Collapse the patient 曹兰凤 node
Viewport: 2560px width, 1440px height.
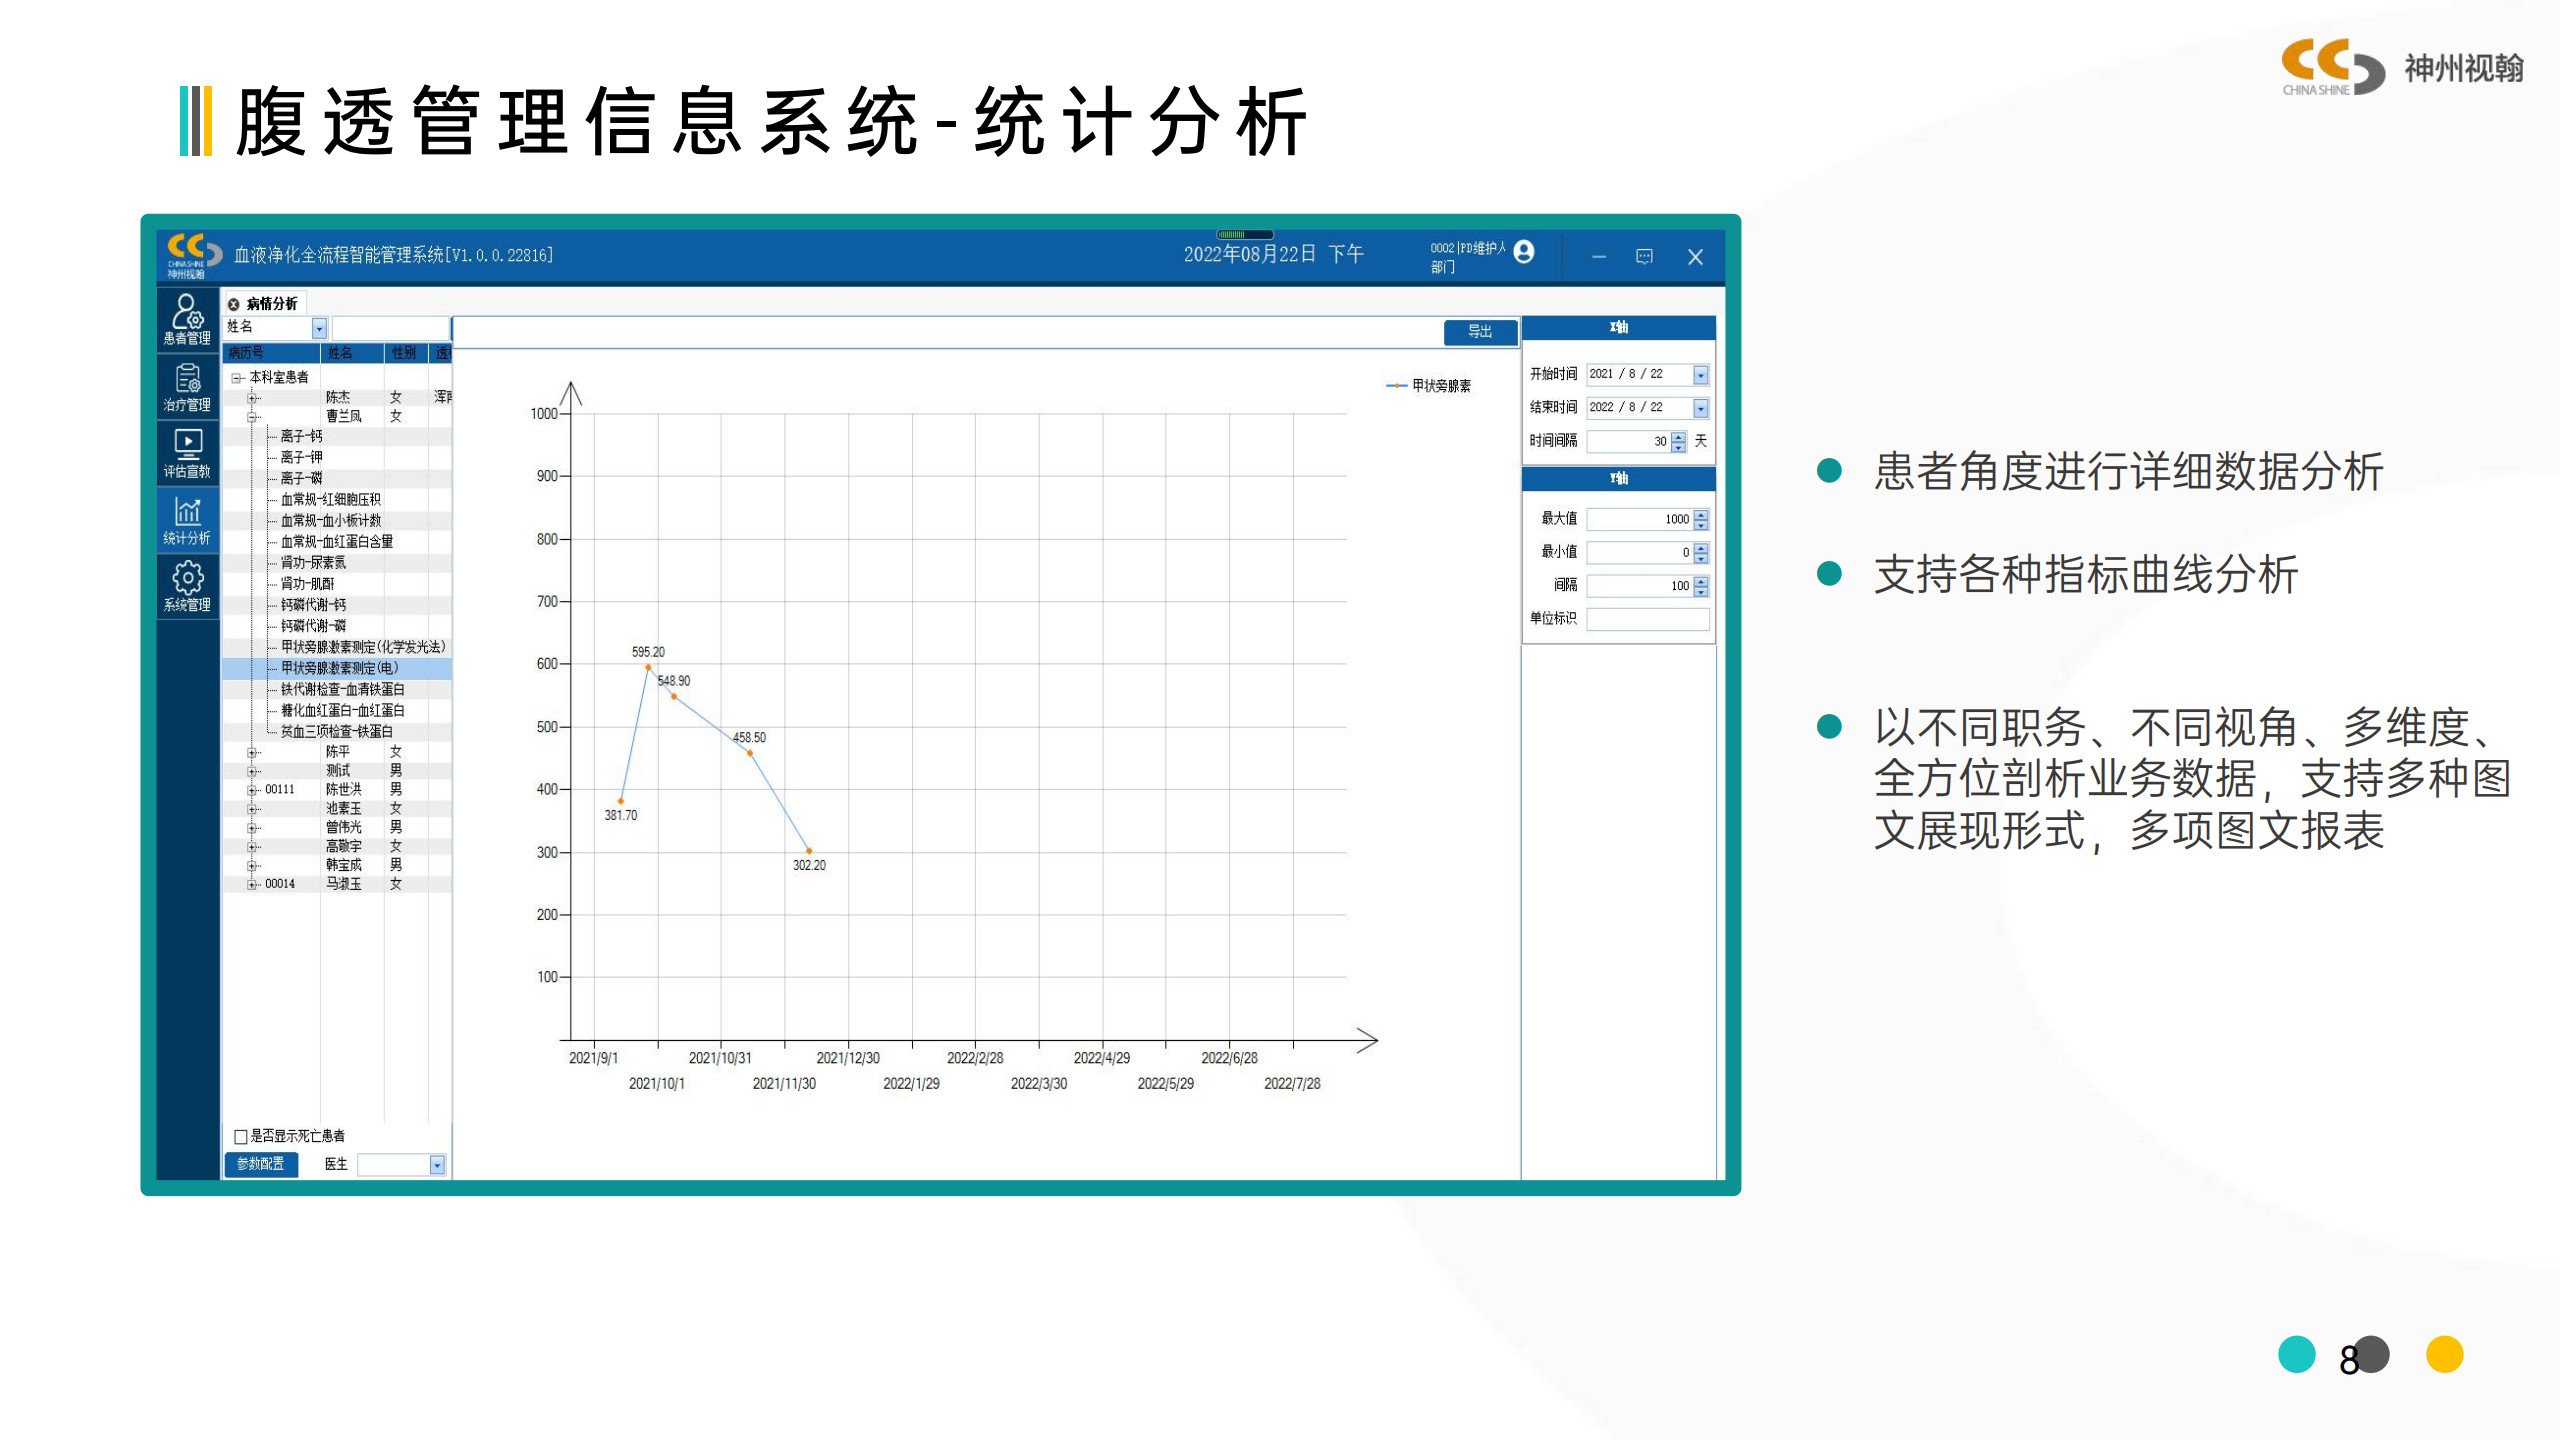(253, 417)
